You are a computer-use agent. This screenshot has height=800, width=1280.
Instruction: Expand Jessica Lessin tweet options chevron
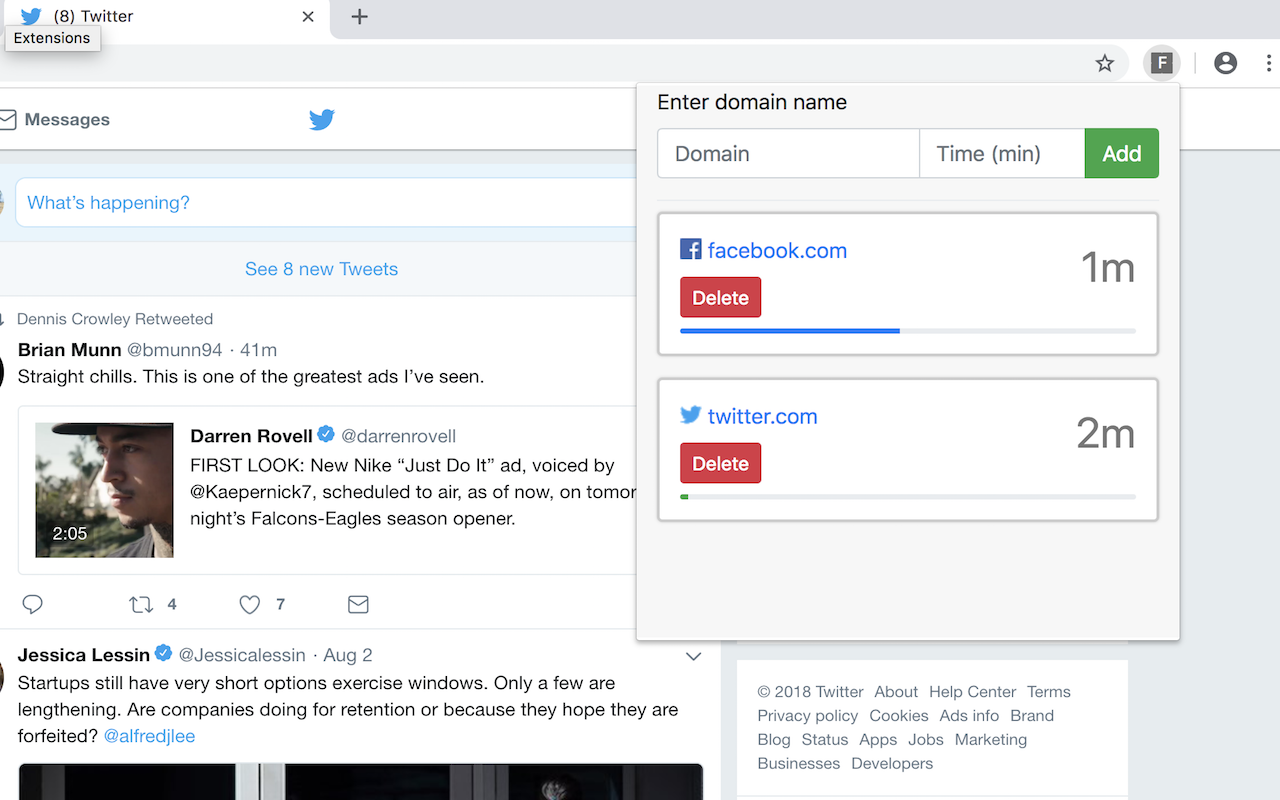coord(693,657)
